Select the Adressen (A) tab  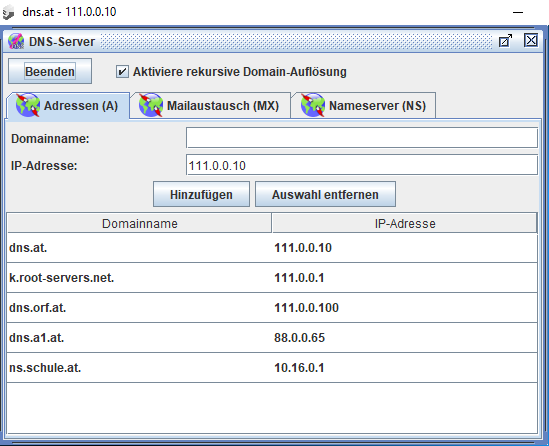[68, 105]
